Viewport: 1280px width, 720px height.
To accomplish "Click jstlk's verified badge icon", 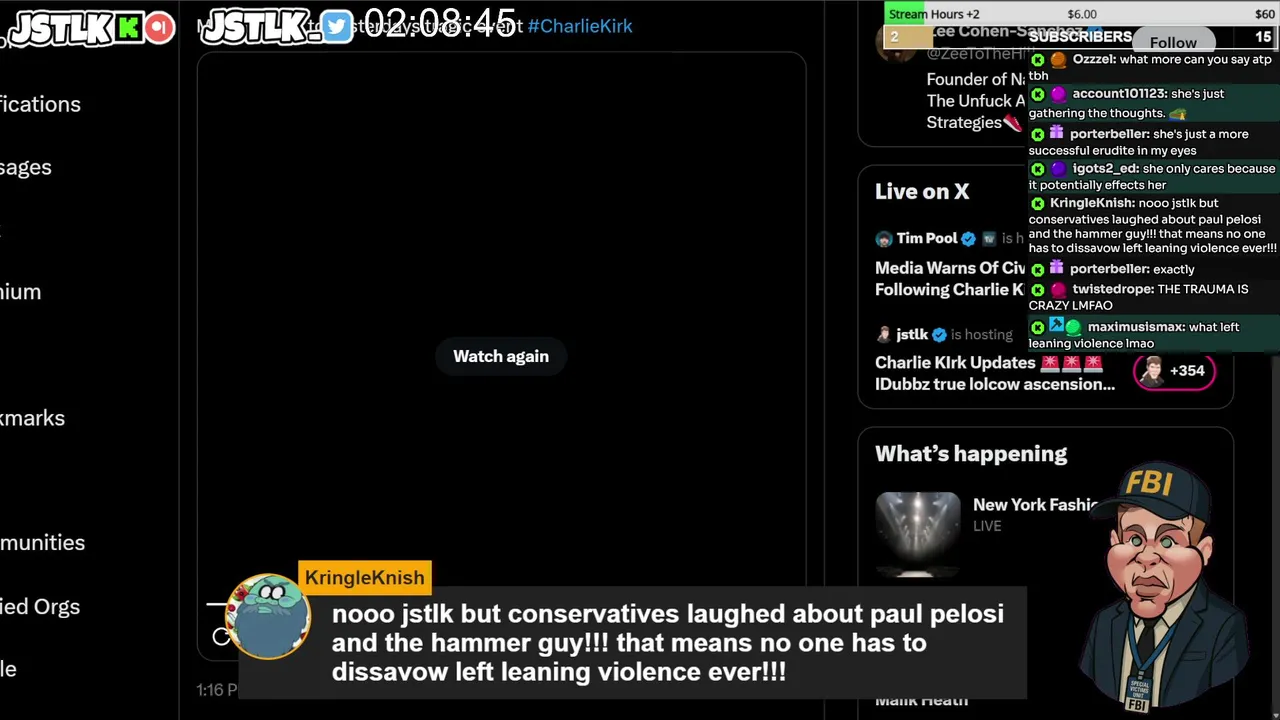I will click(939, 334).
